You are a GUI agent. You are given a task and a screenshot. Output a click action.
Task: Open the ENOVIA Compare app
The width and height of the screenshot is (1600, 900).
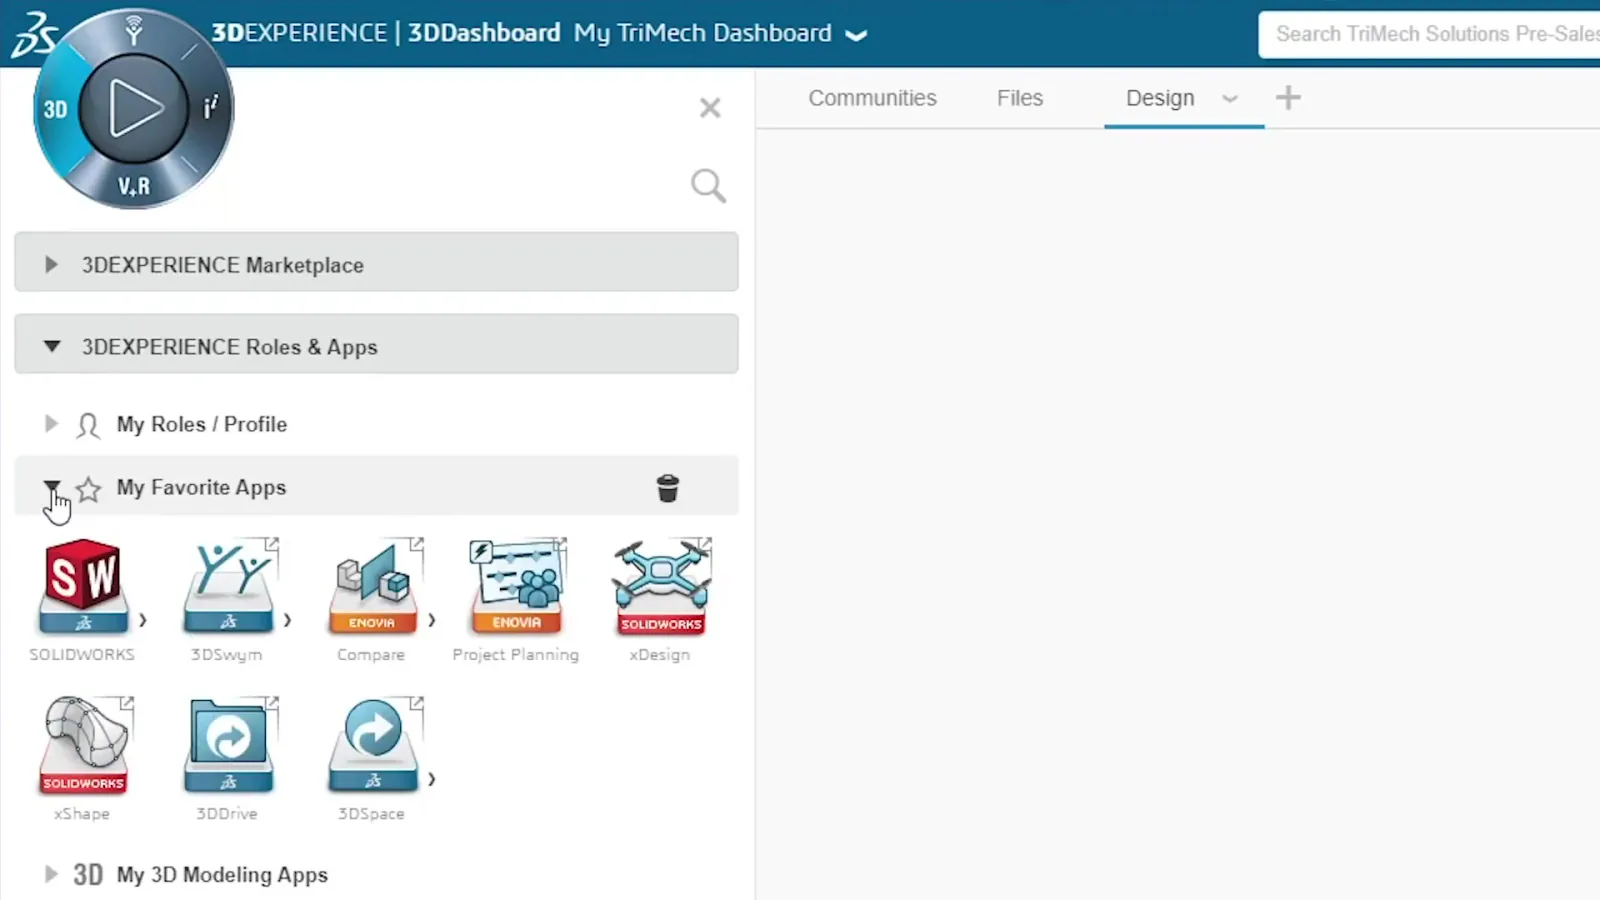[372, 587]
